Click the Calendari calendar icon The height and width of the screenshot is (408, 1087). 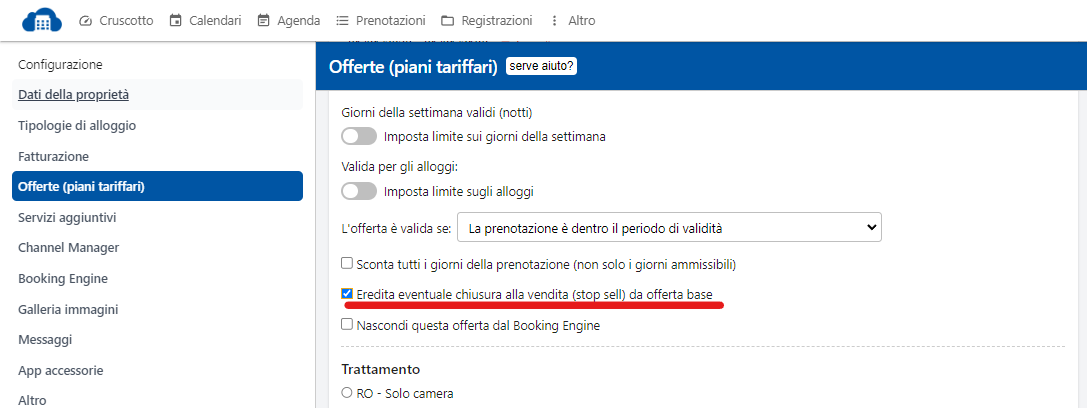(176, 20)
